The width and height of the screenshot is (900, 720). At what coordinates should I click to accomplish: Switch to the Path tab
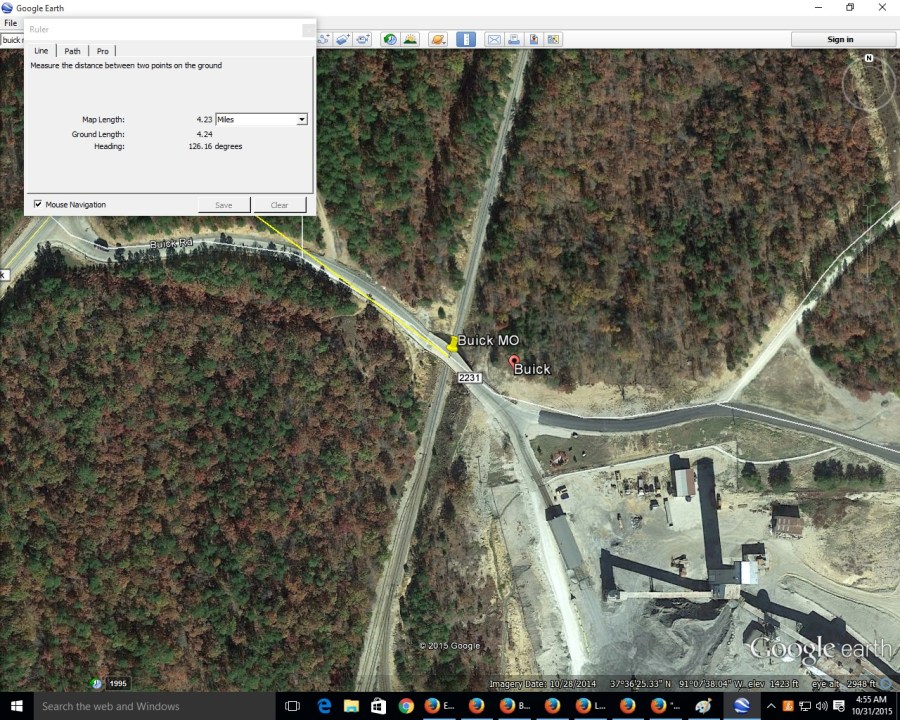click(x=73, y=51)
